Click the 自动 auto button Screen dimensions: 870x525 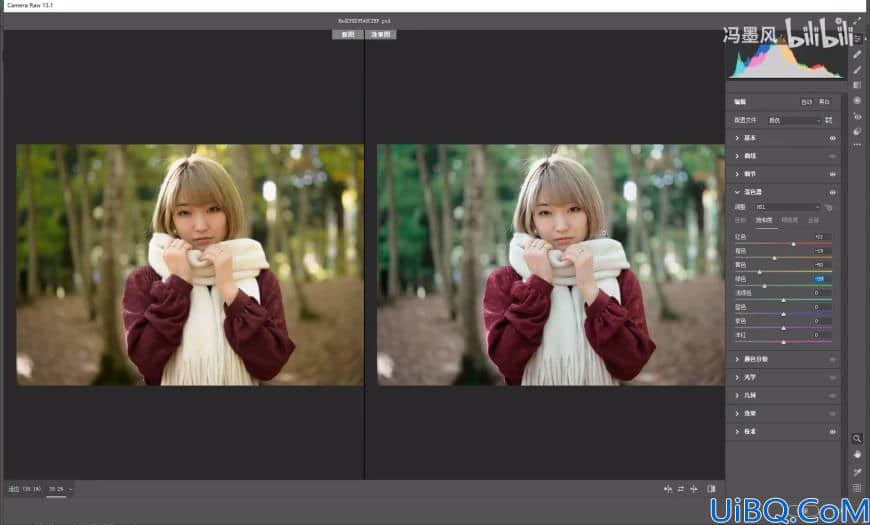806,102
